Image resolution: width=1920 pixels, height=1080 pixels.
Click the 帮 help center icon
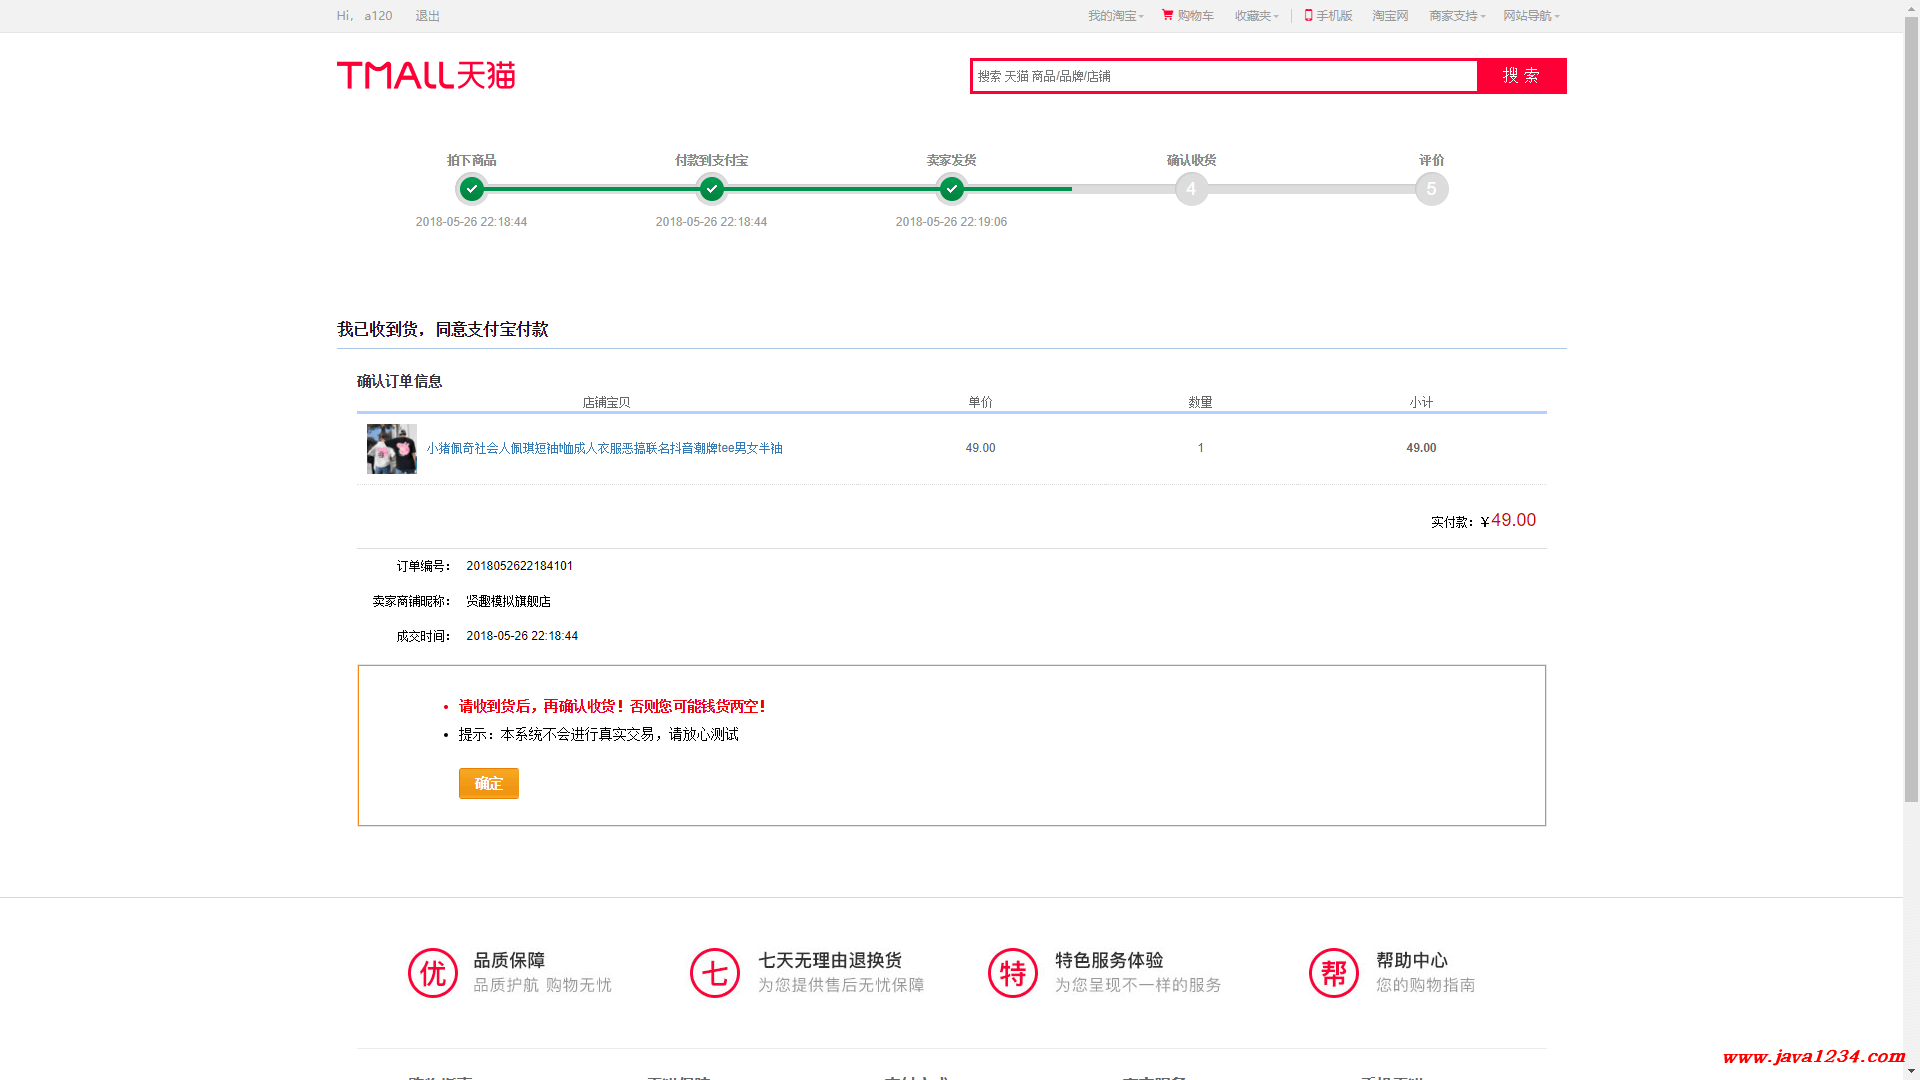point(1334,973)
